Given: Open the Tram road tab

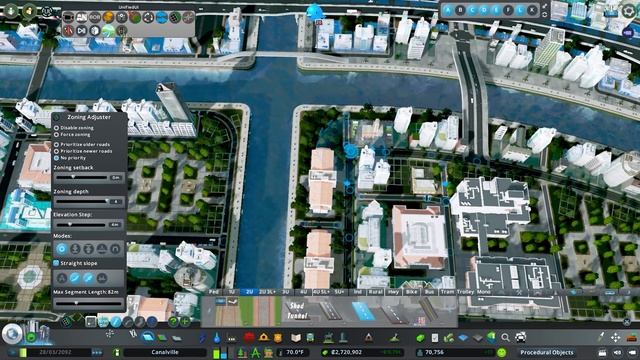Looking at the screenshot, I should click(447, 292).
